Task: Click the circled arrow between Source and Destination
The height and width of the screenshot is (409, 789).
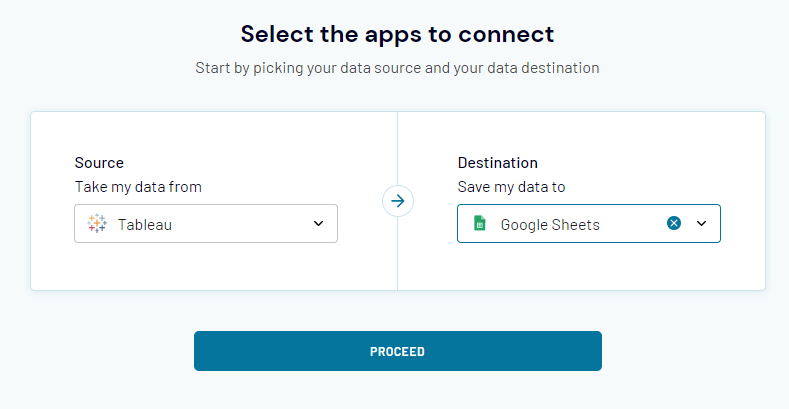Action: (398, 201)
